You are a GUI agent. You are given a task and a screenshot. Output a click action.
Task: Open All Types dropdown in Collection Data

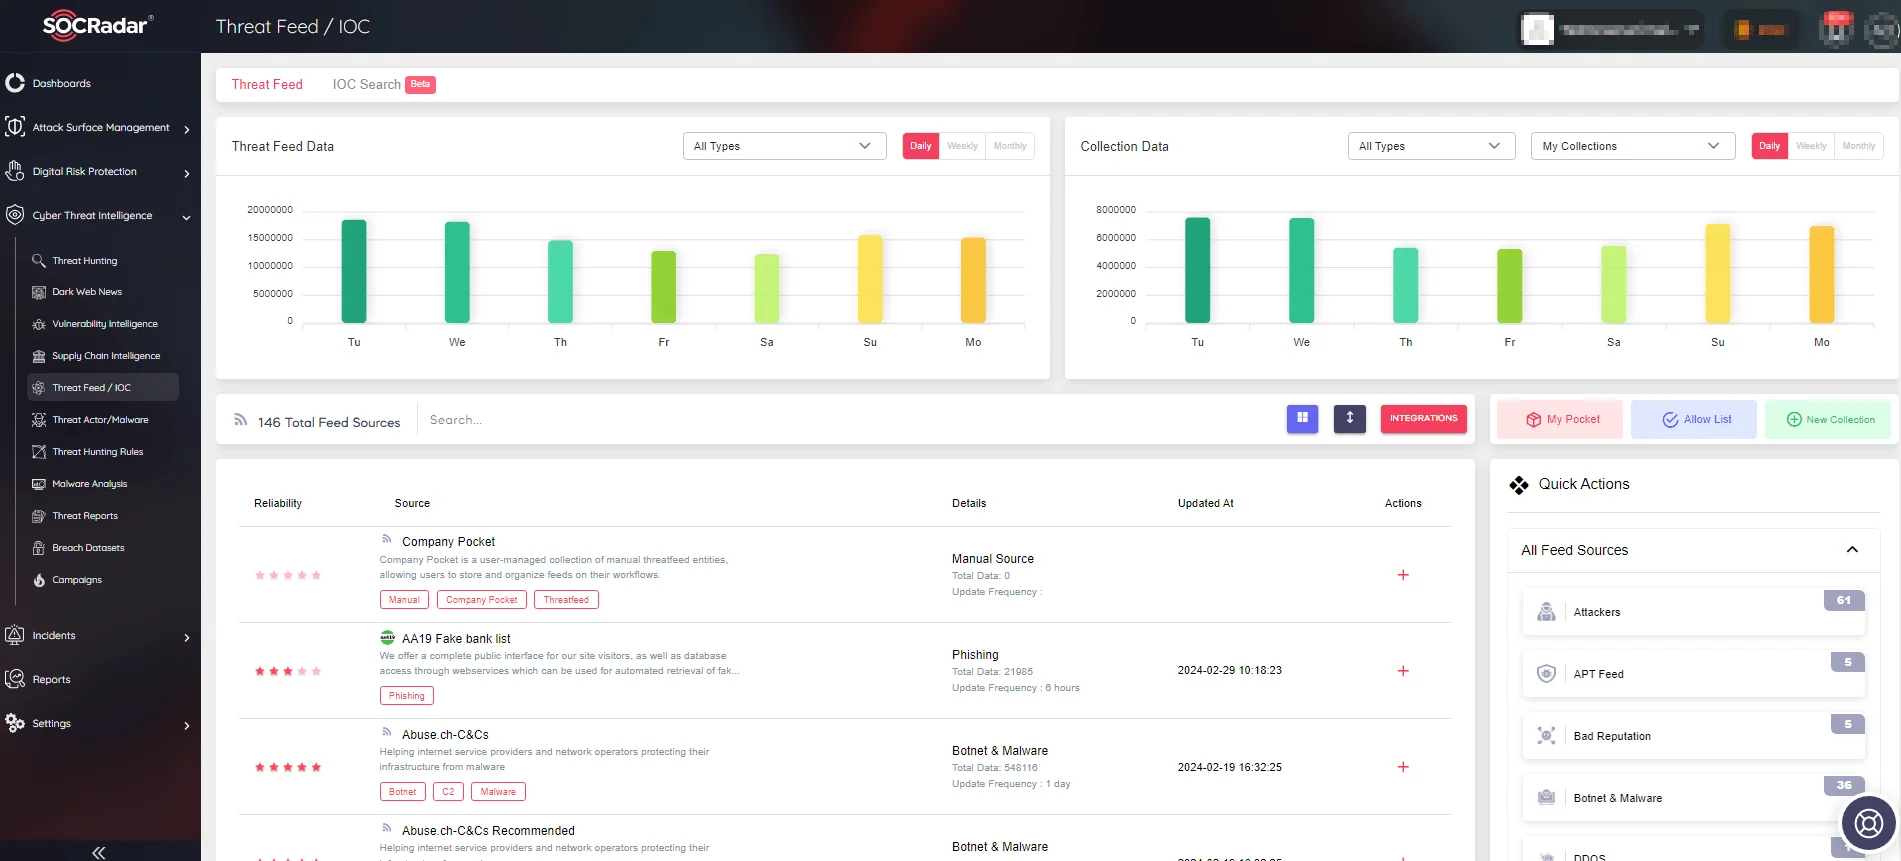tap(1431, 146)
